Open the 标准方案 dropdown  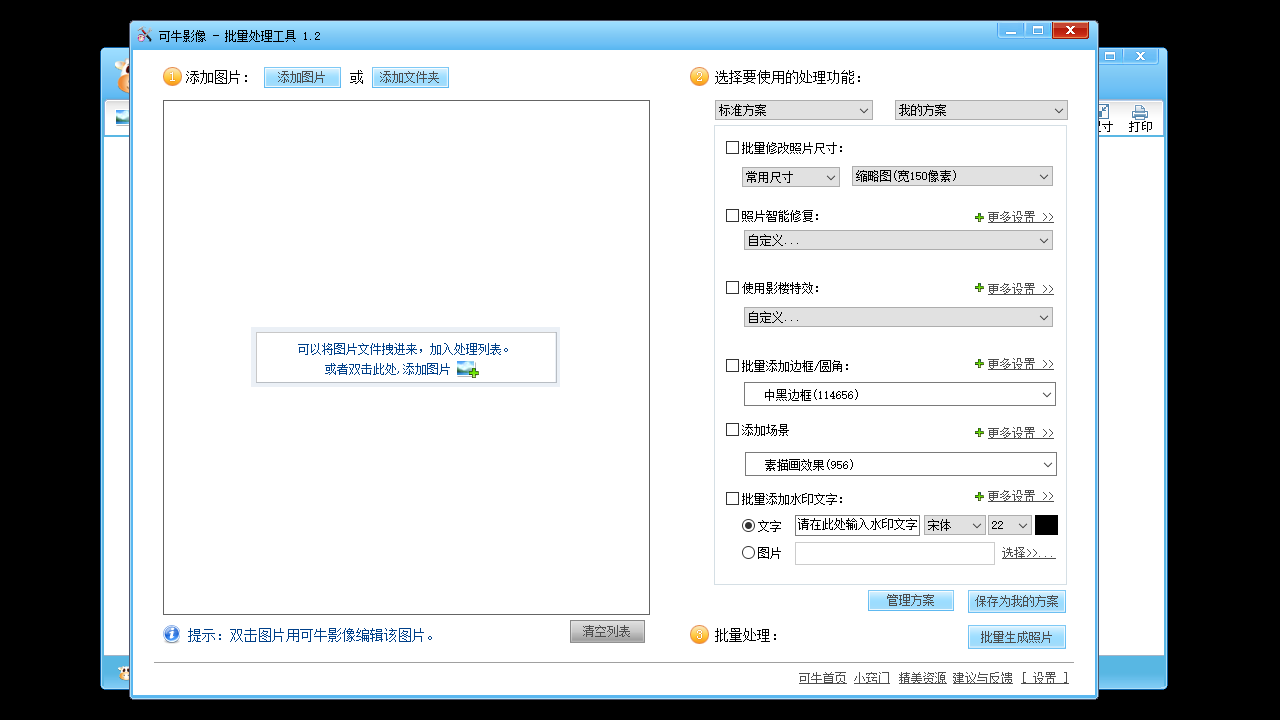[x=793, y=110]
